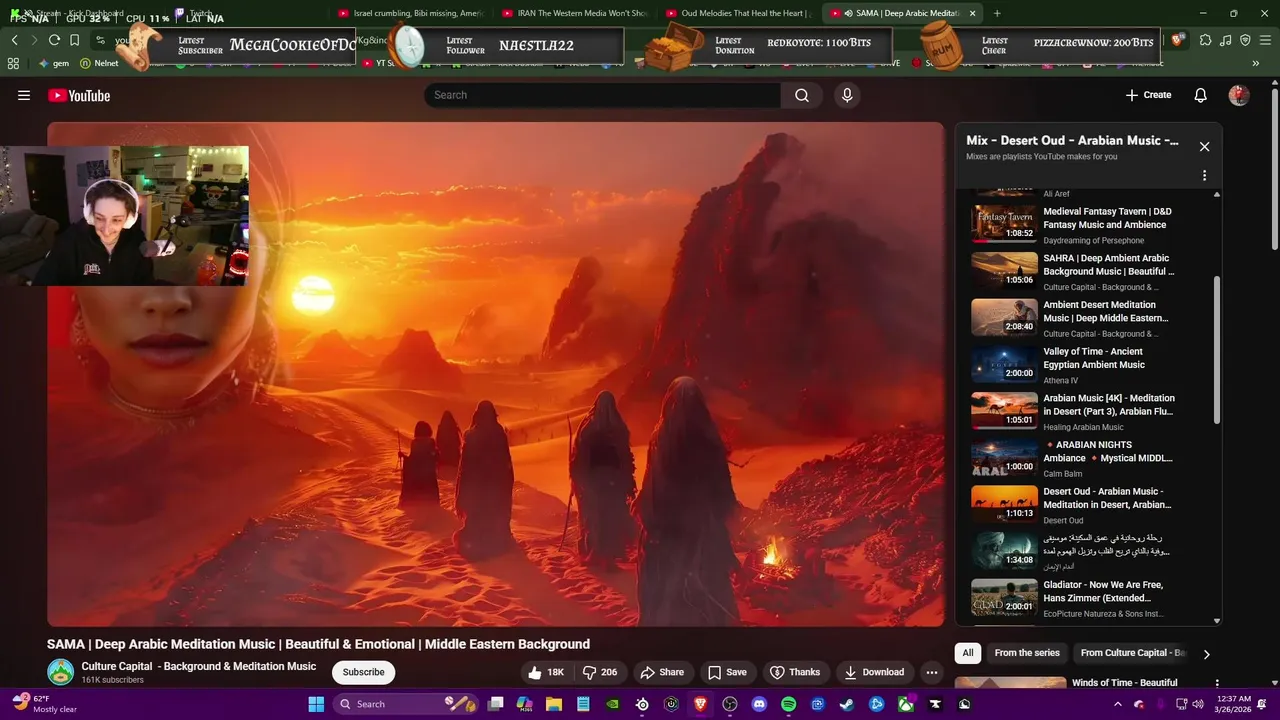Like the video (18K thumbs up)

pyautogui.click(x=546, y=672)
